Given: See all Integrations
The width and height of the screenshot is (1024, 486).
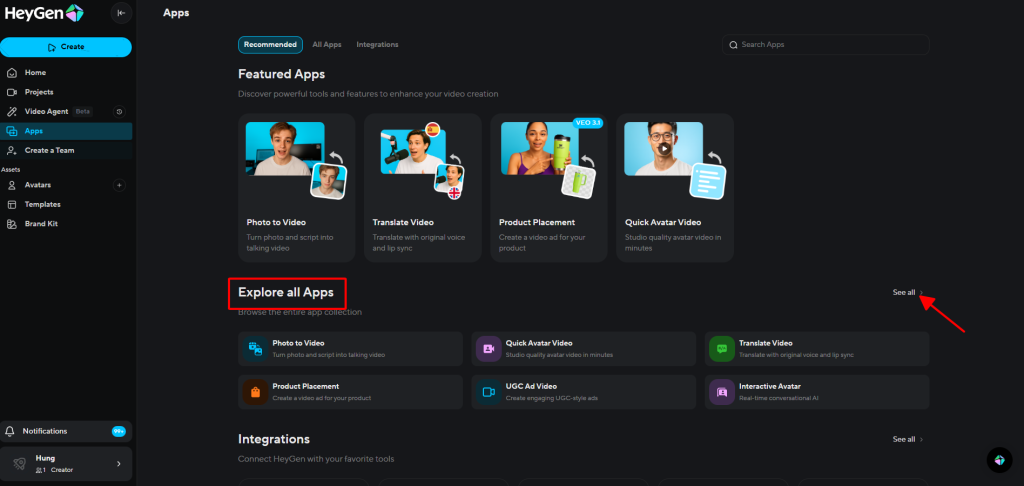Looking at the screenshot, I should pos(907,439).
